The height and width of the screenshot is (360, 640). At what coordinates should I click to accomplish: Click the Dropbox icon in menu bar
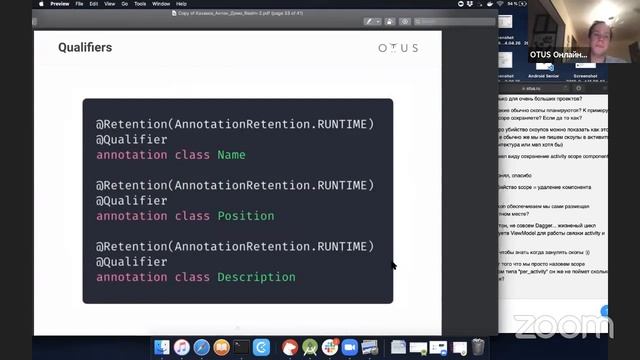coord(470,4)
